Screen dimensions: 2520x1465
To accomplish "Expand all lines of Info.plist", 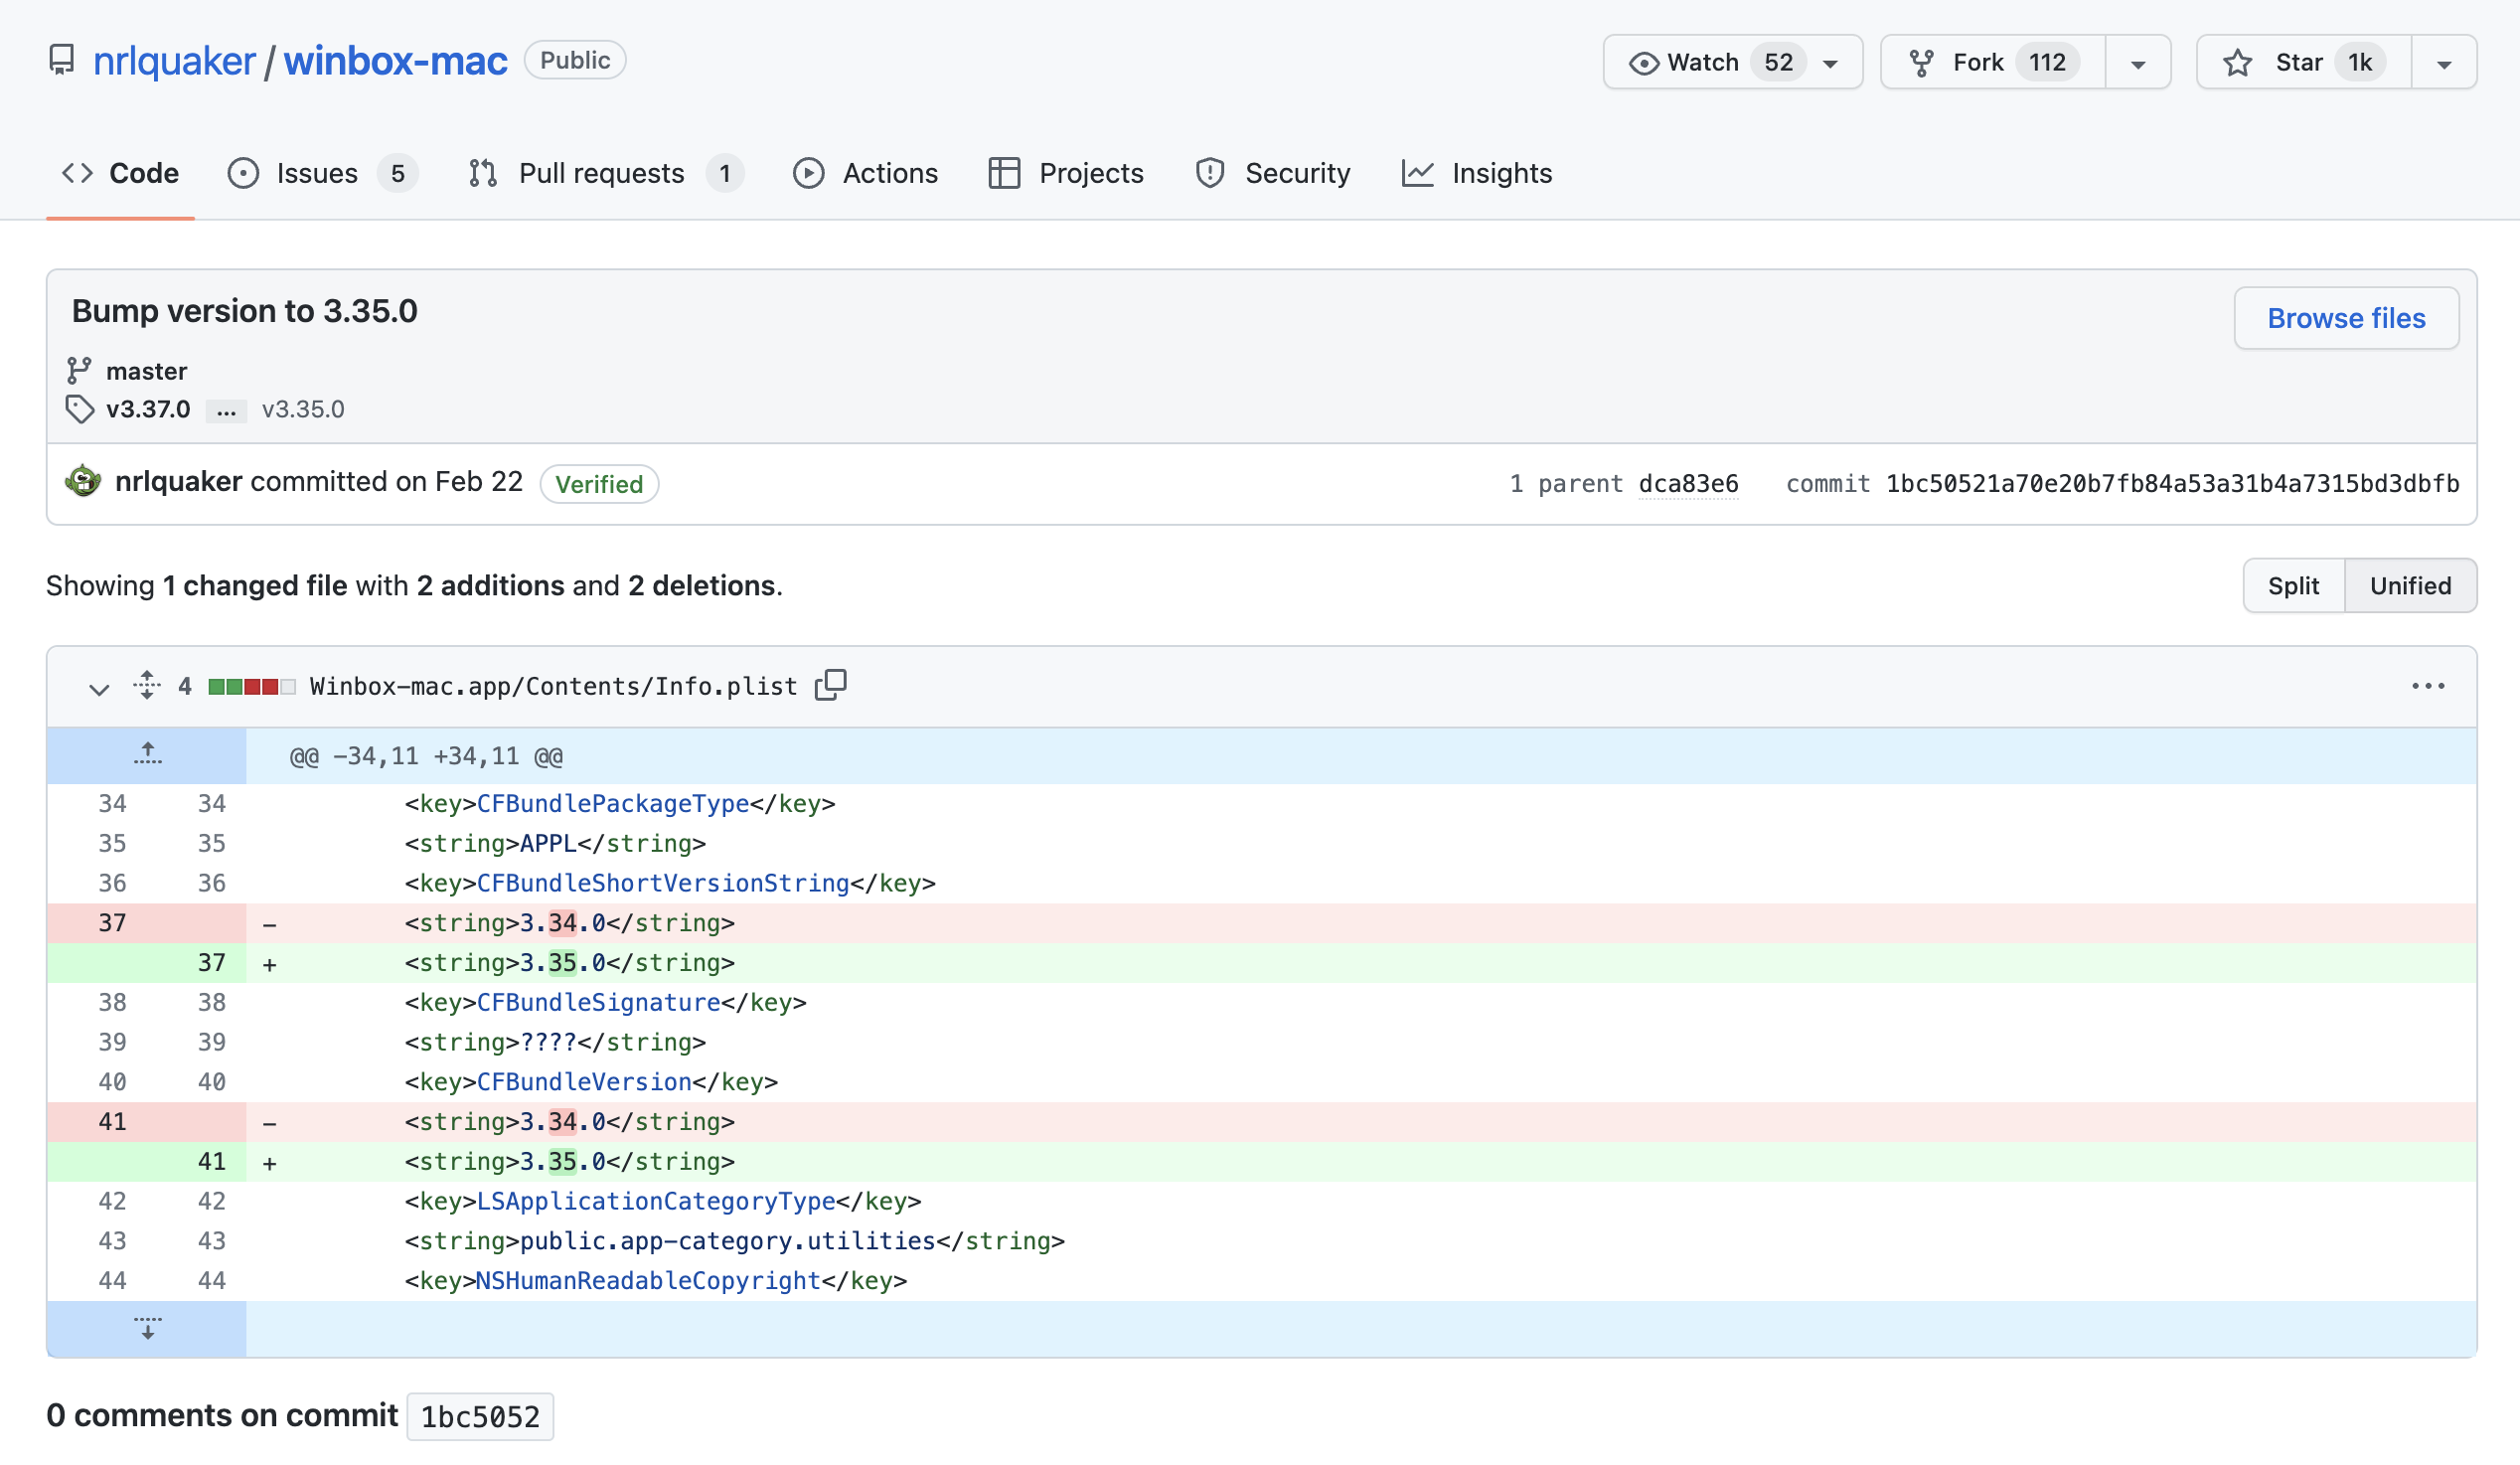I will coord(147,685).
